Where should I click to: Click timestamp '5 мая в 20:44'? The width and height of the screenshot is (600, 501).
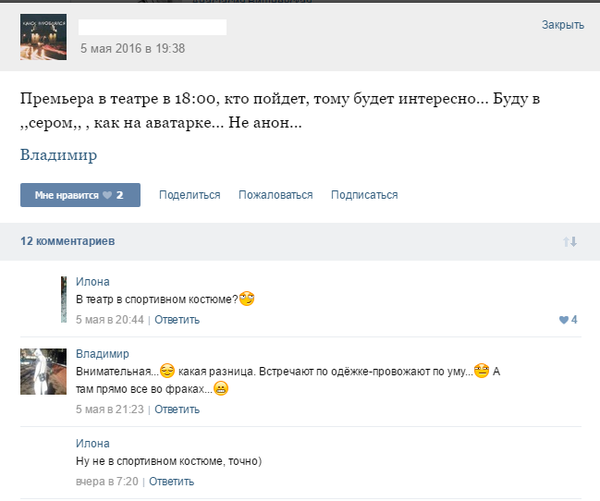coord(110,320)
